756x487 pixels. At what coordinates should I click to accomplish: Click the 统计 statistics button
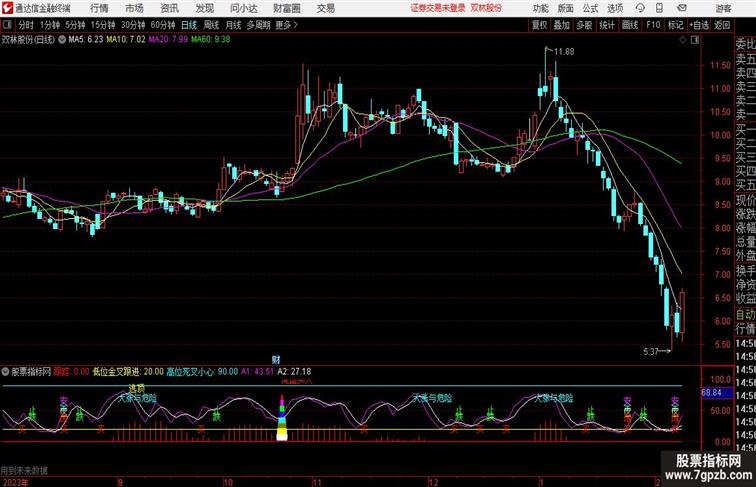coord(607,25)
